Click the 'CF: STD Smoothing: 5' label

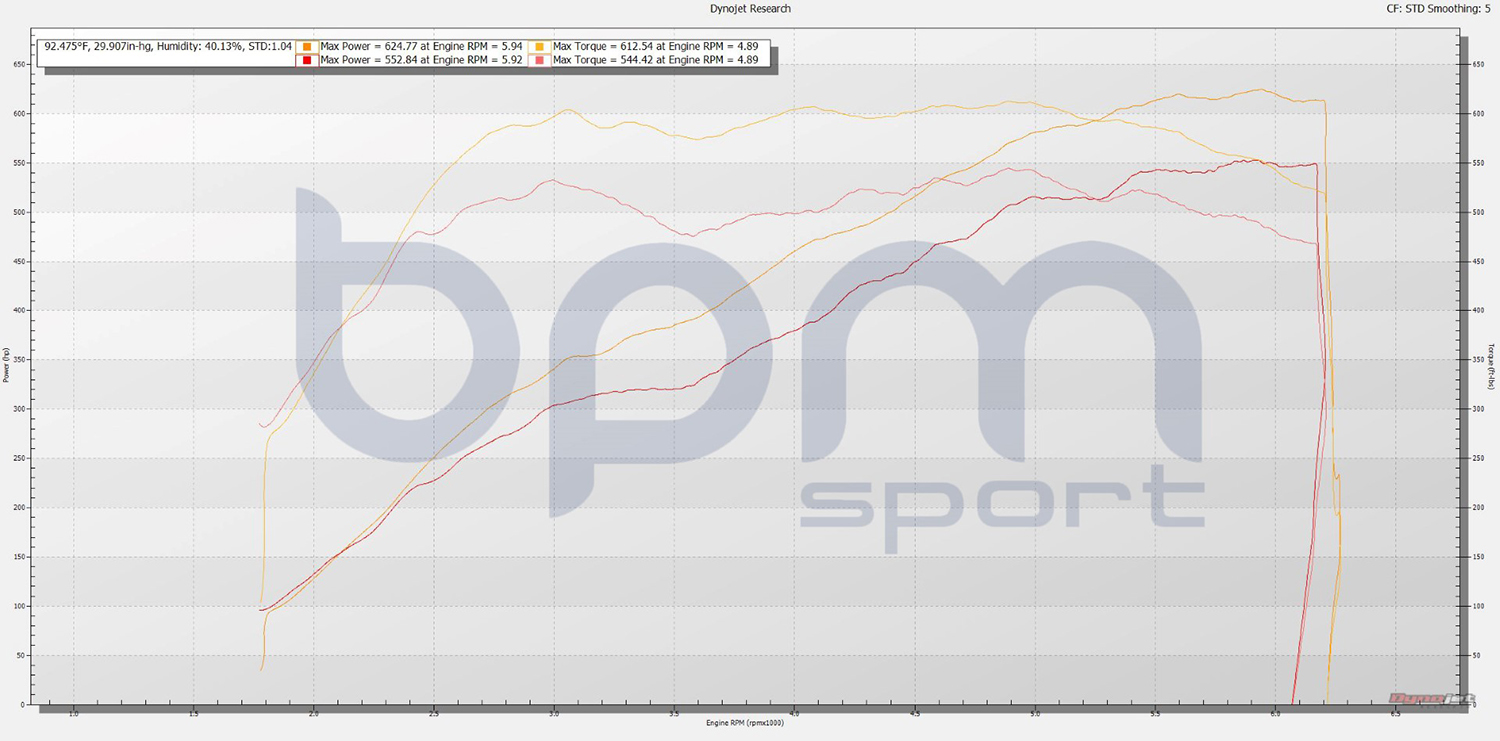click(1436, 9)
